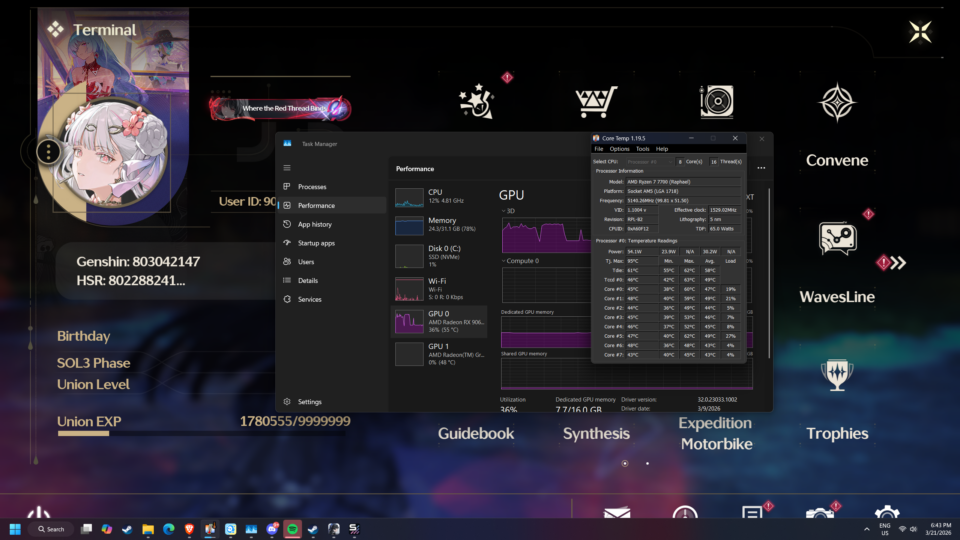The image size is (960, 540).
Task: Open the ENG US language switcher
Action: click(x=885, y=529)
